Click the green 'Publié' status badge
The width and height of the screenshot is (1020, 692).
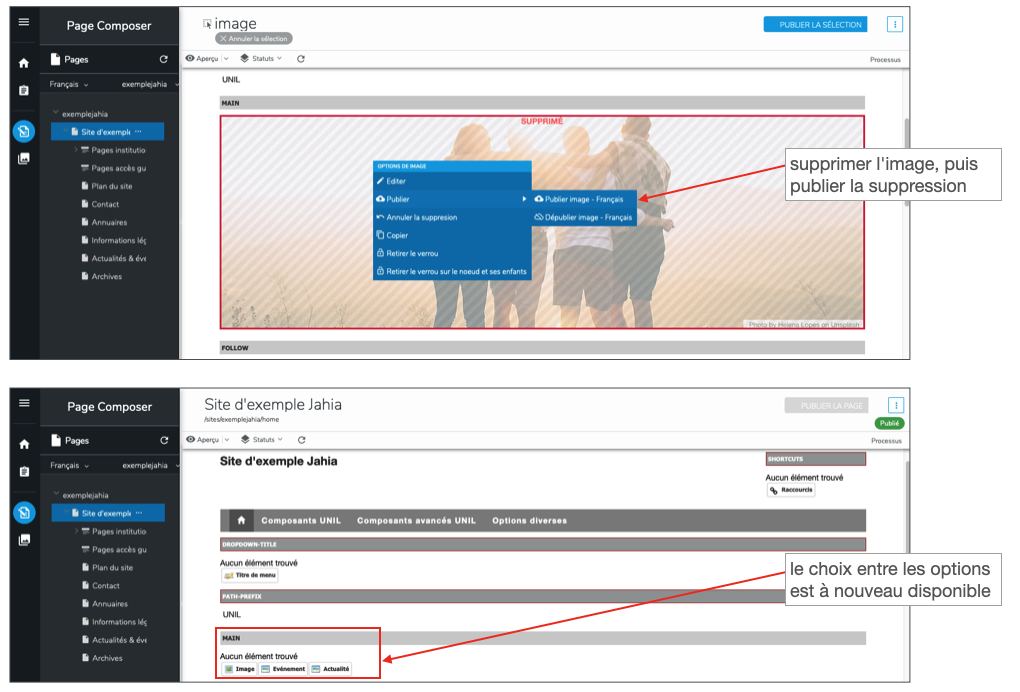(x=888, y=423)
